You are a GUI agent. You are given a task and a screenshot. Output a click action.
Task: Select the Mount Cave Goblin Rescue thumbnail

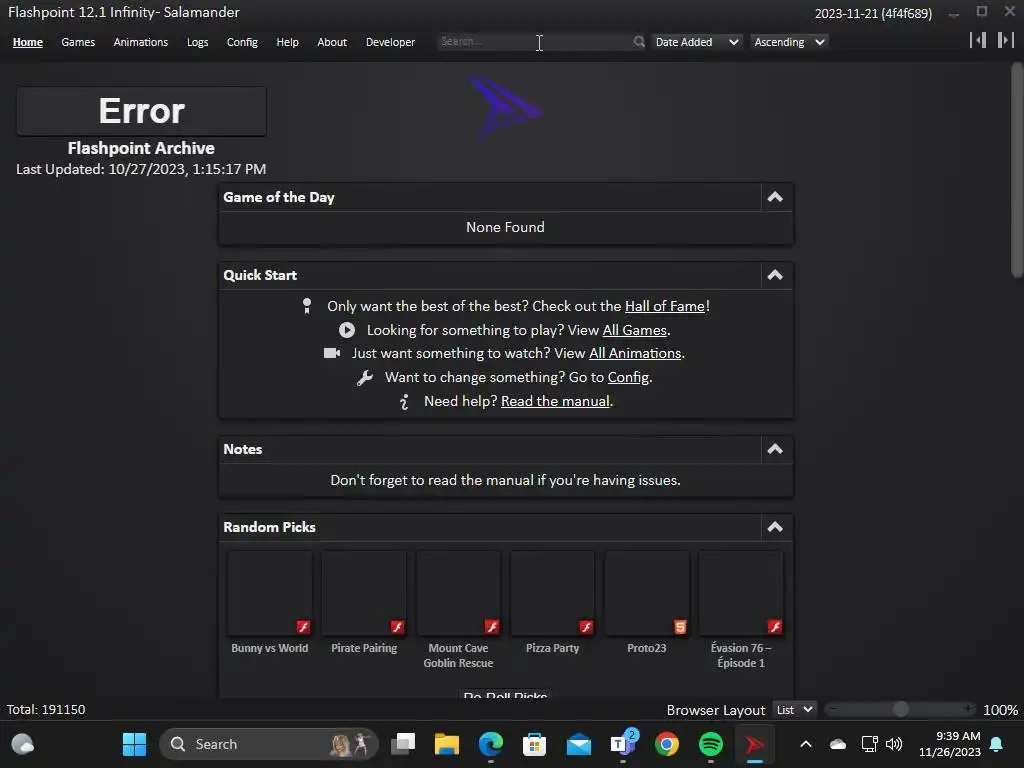(x=458, y=593)
